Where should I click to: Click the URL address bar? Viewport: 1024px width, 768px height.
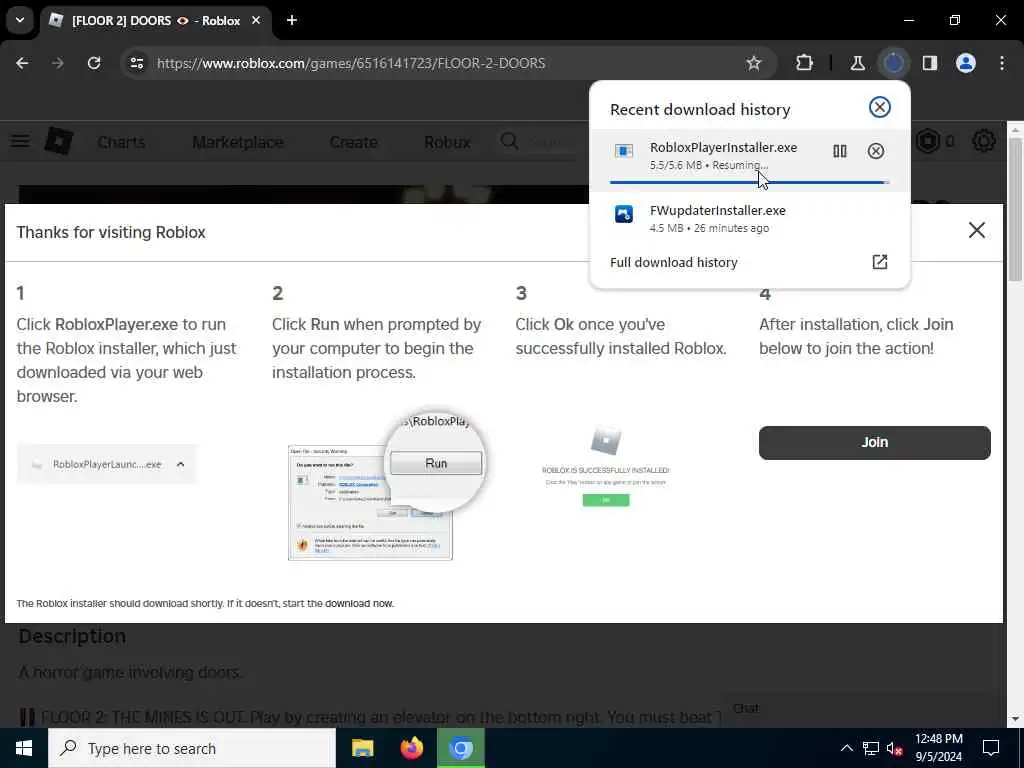click(447, 63)
